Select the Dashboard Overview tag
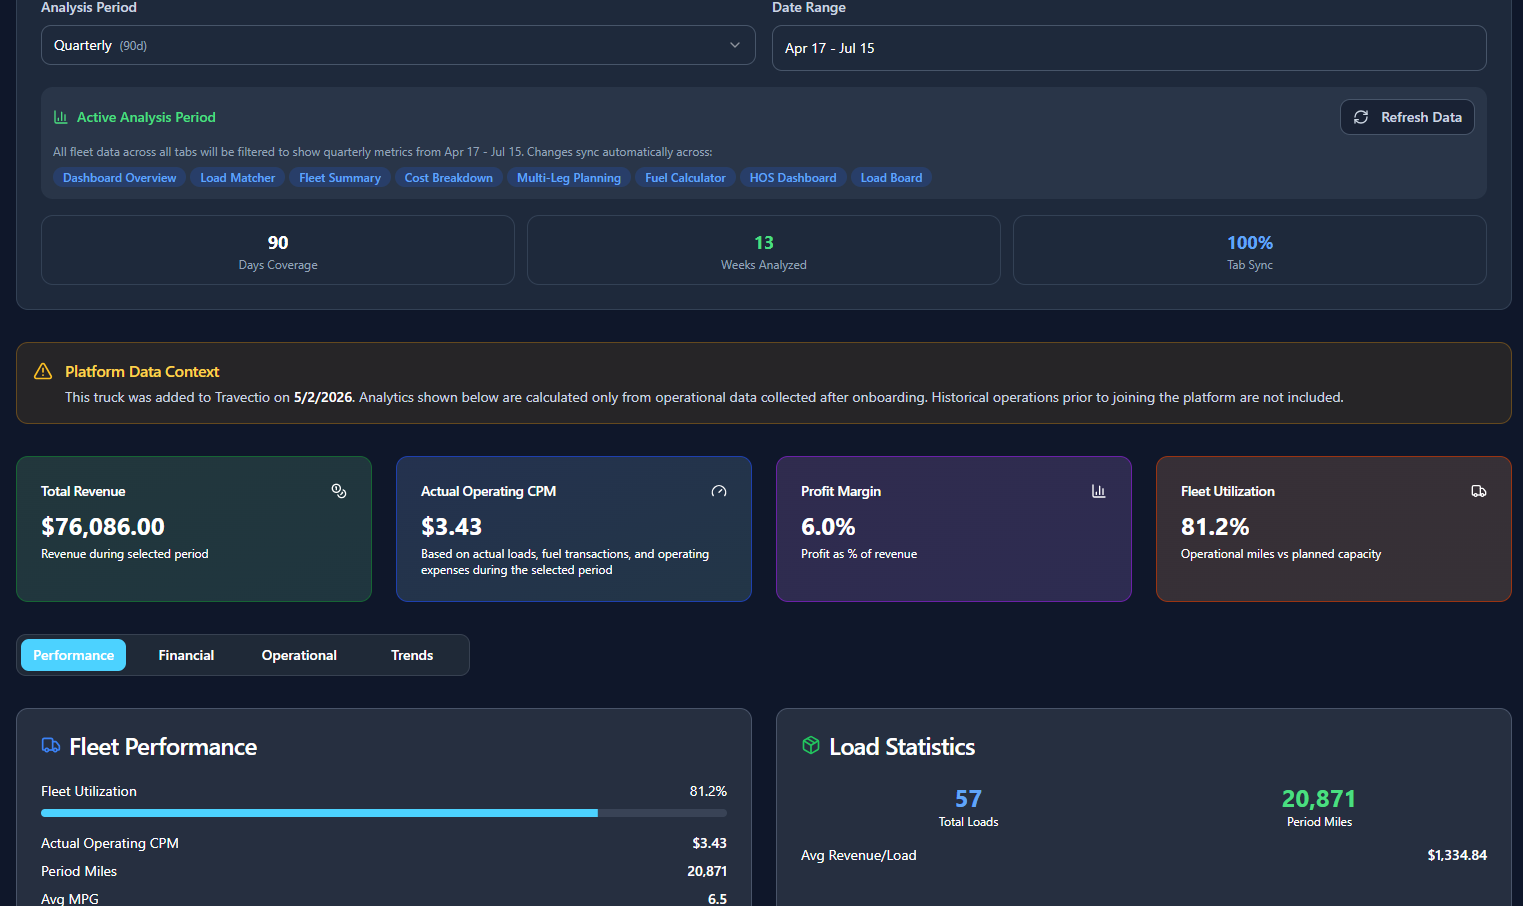This screenshot has width=1523, height=906. 119,178
